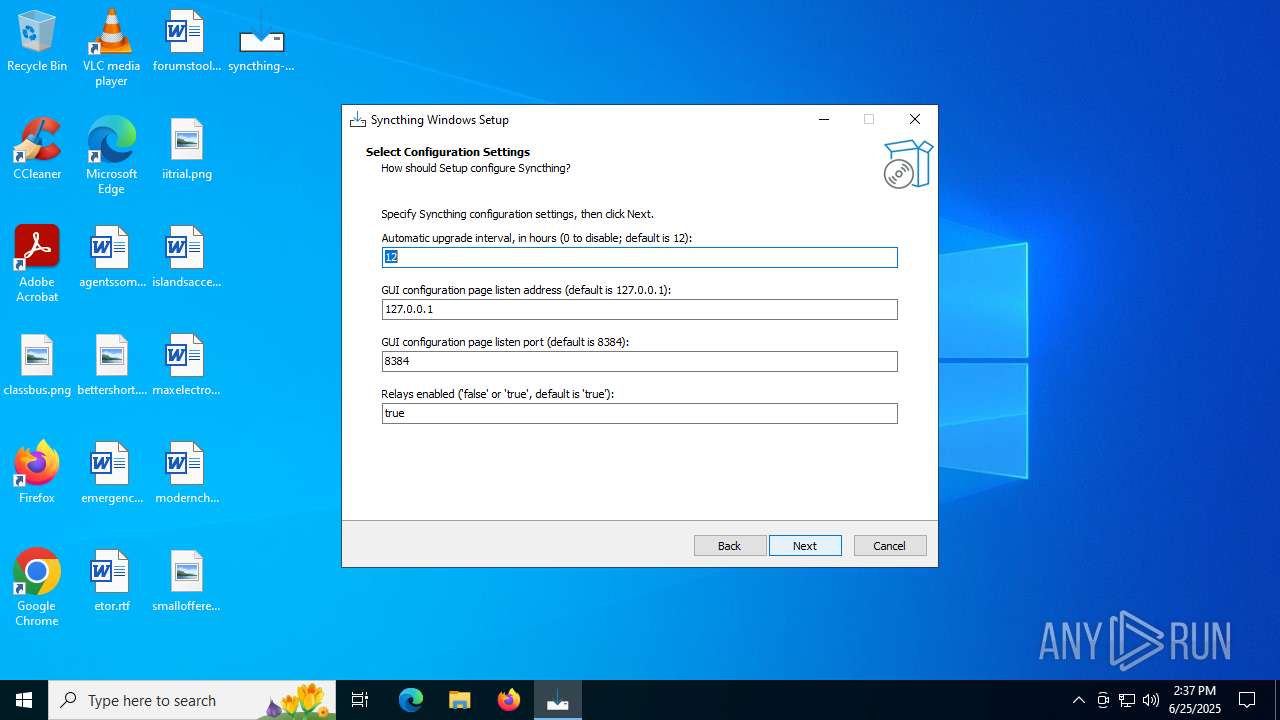
Task: Open Task View on the taskbar
Action: [360, 700]
